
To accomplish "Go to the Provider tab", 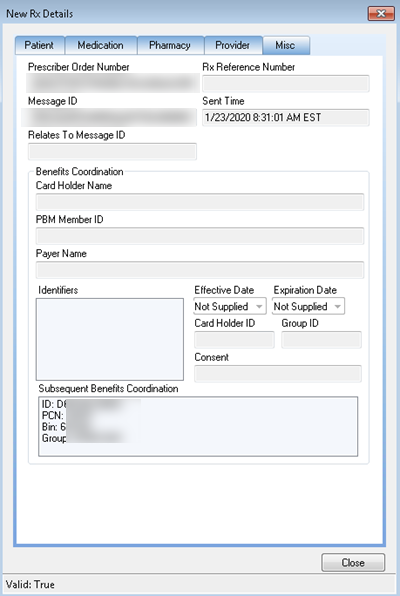I will [233, 46].
